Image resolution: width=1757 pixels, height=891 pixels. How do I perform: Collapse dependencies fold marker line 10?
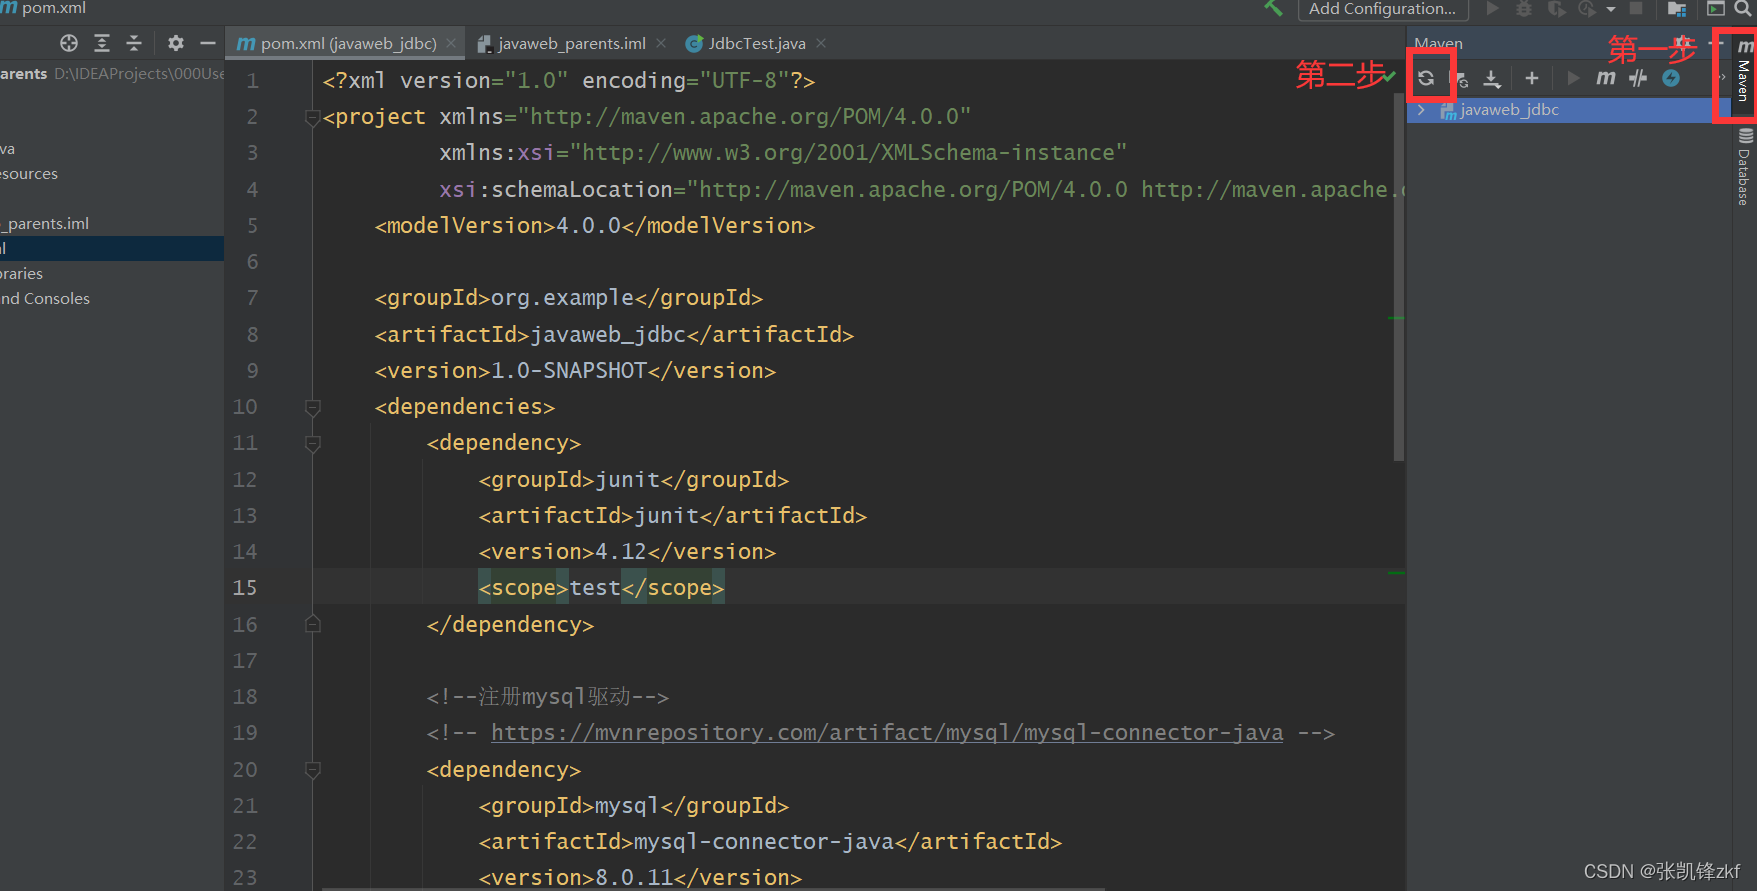coord(312,407)
